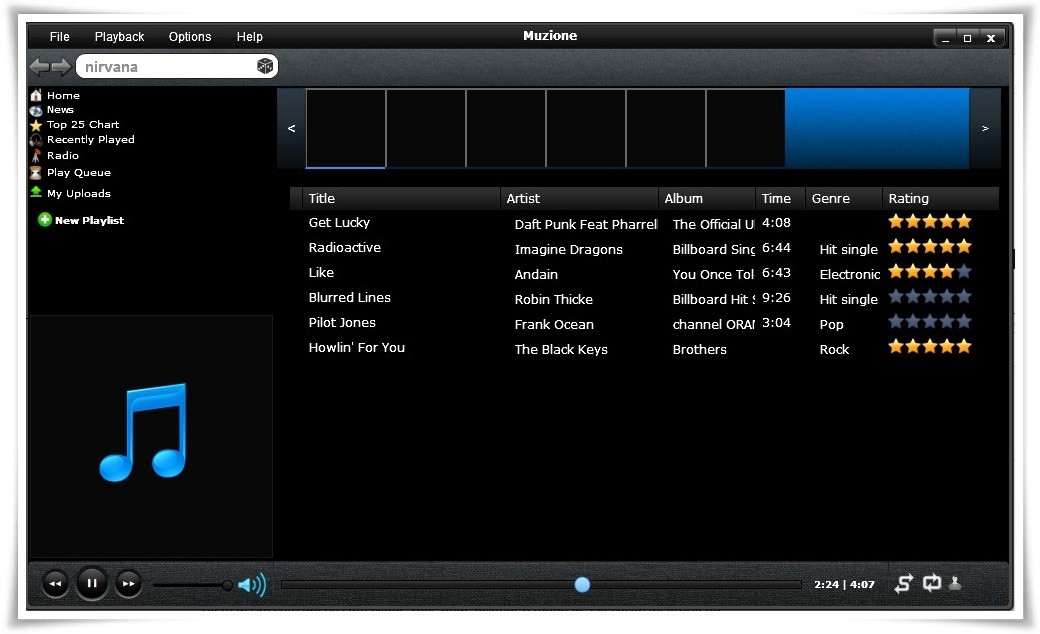Viewport: 1040px width, 634px height.
Task: Click star rating for Pilot Jones
Action: coord(930,322)
